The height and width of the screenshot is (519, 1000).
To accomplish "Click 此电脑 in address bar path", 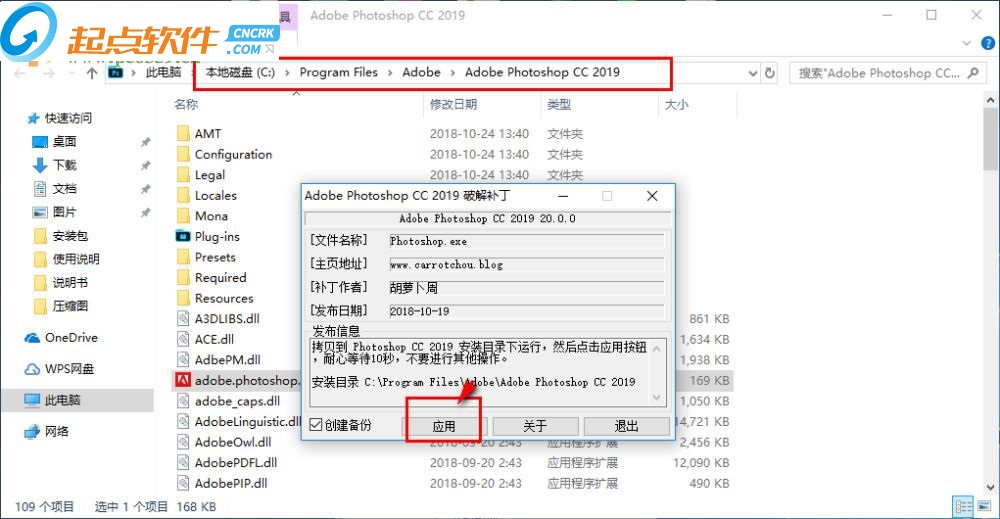I will pos(163,72).
